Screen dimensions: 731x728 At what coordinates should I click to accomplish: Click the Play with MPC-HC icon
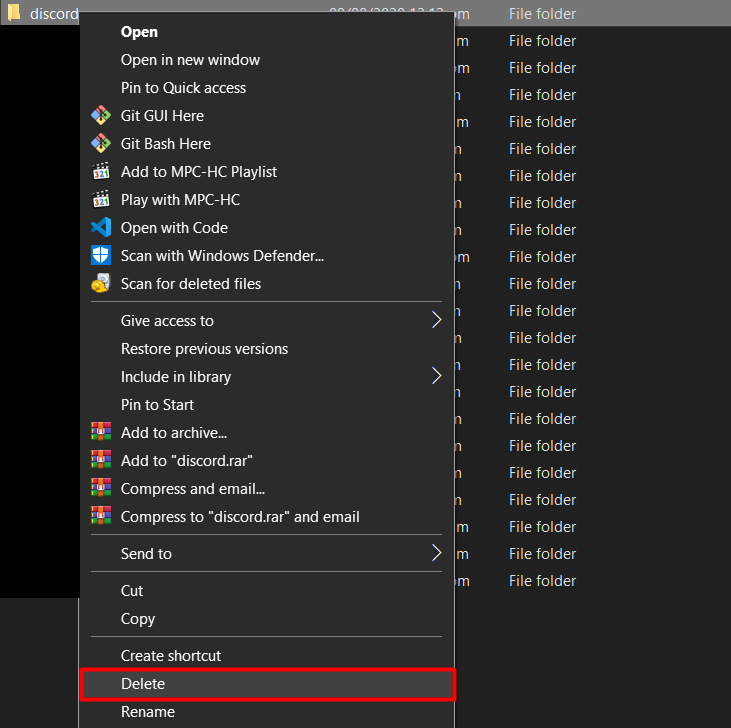tap(101, 200)
